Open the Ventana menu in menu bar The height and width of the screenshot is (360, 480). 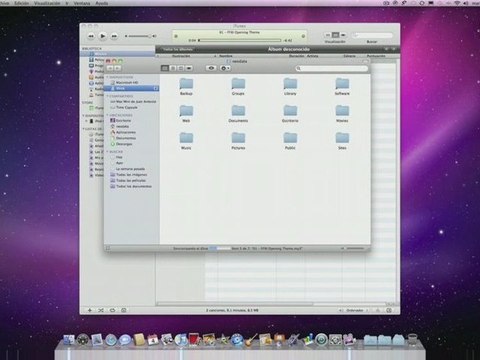pos(82,3)
